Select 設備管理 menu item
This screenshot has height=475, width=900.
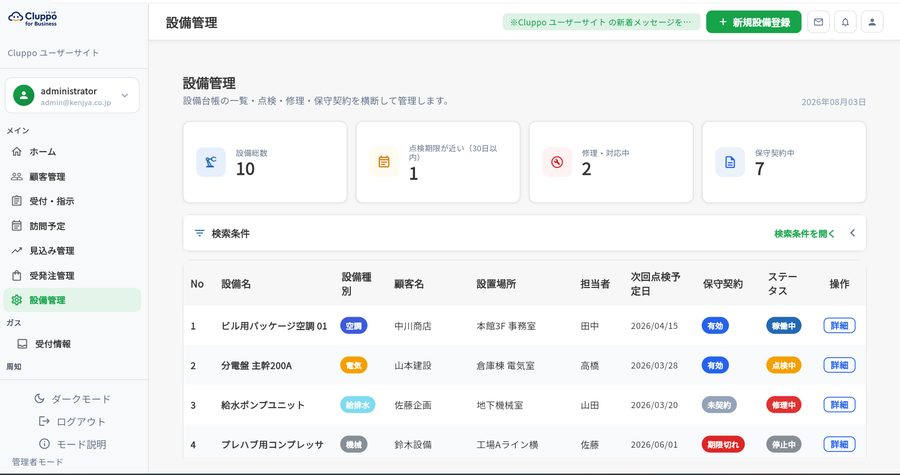72,300
